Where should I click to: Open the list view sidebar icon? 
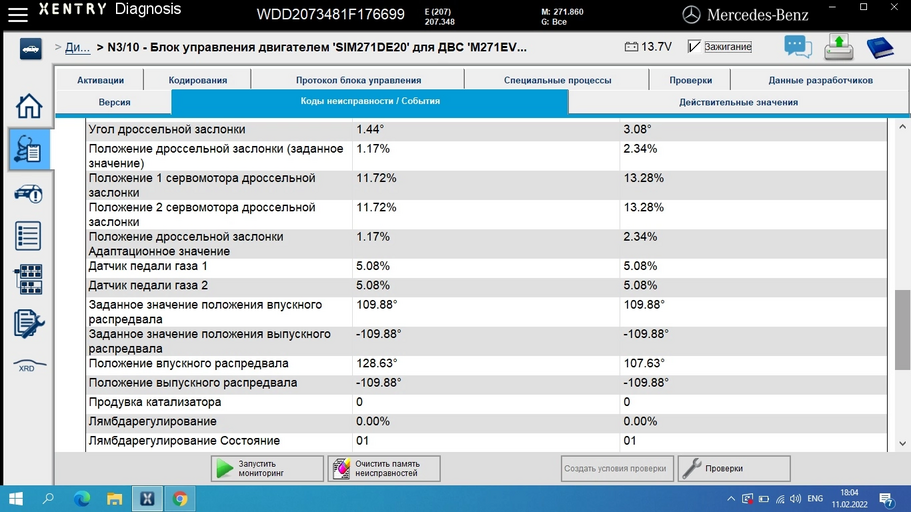click(28, 236)
